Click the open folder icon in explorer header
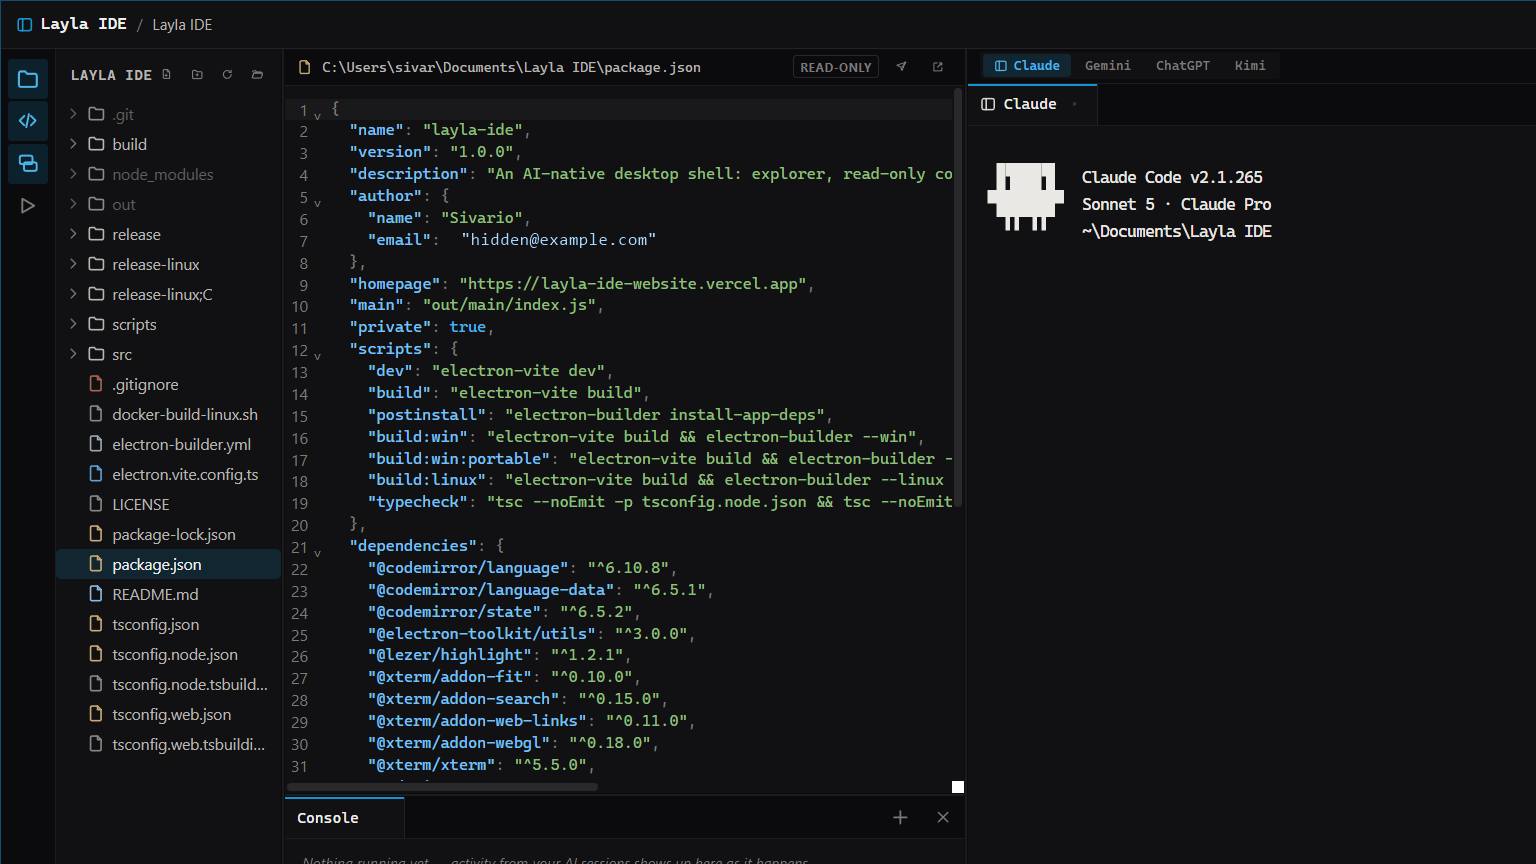Viewport: 1536px width, 864px height. point(257,75)
